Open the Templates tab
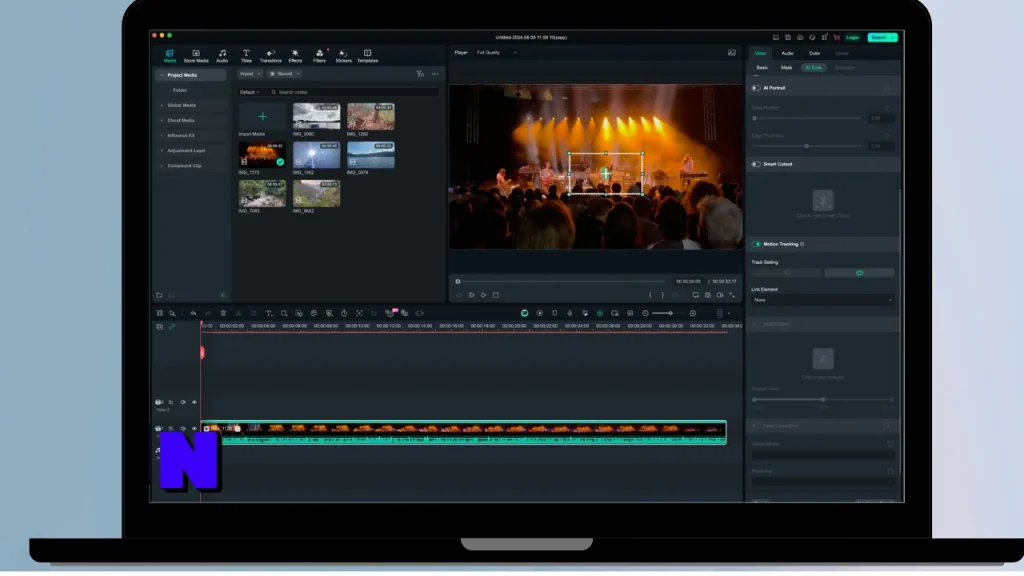Viewport: 1024px width, 576px height. point(368,56)
